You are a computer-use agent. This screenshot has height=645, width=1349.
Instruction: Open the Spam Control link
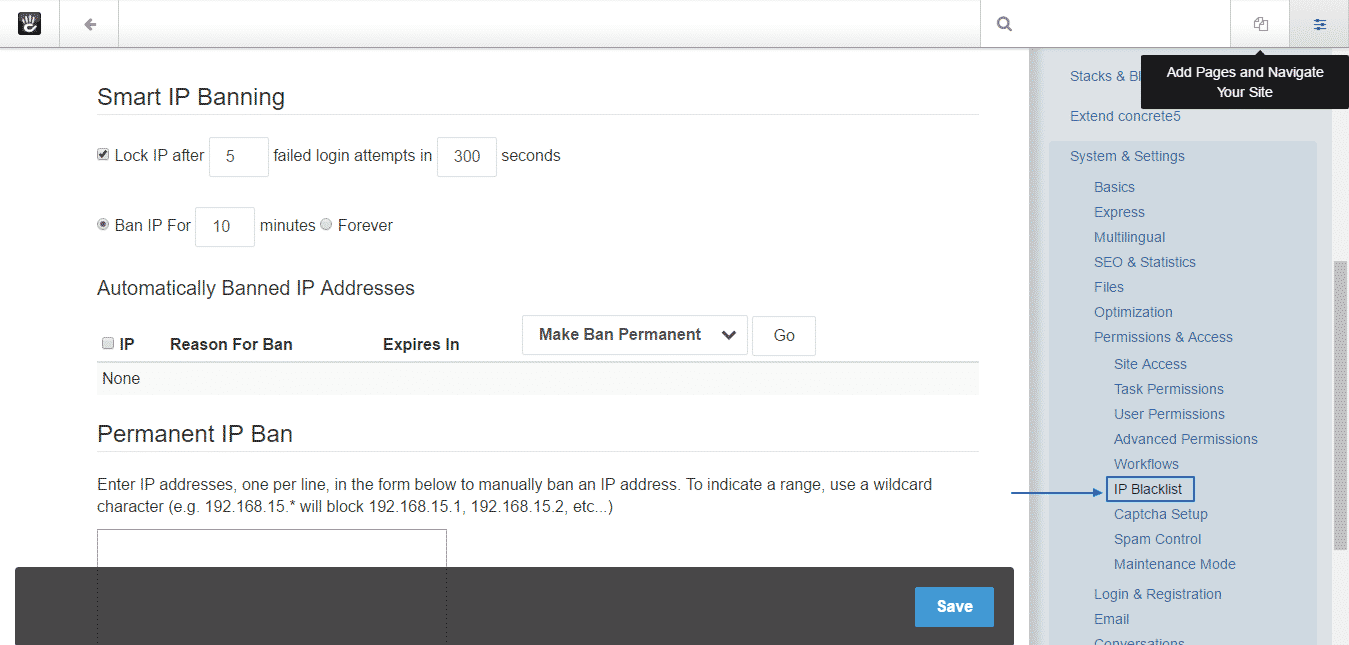click(1157, 539)
